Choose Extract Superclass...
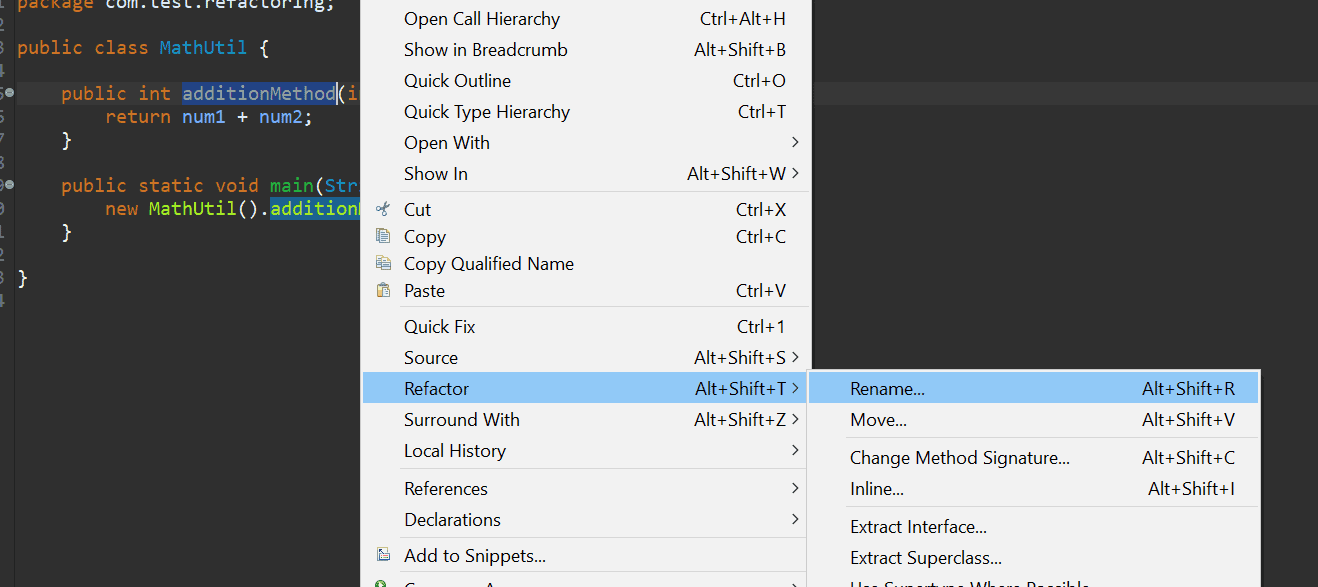This screenshot has height=587, width=1318. [1033, 558]
